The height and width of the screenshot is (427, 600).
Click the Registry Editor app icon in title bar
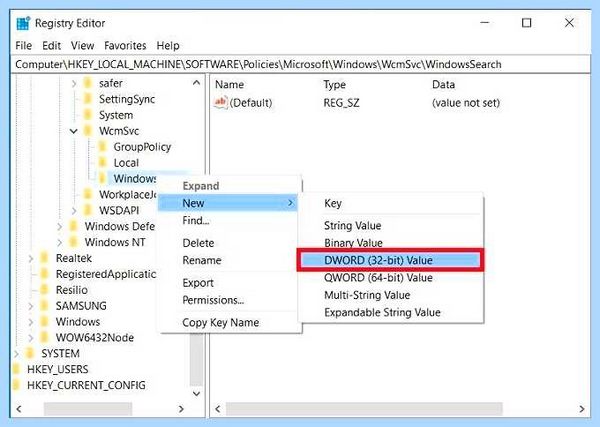click(x=23, y=23)
